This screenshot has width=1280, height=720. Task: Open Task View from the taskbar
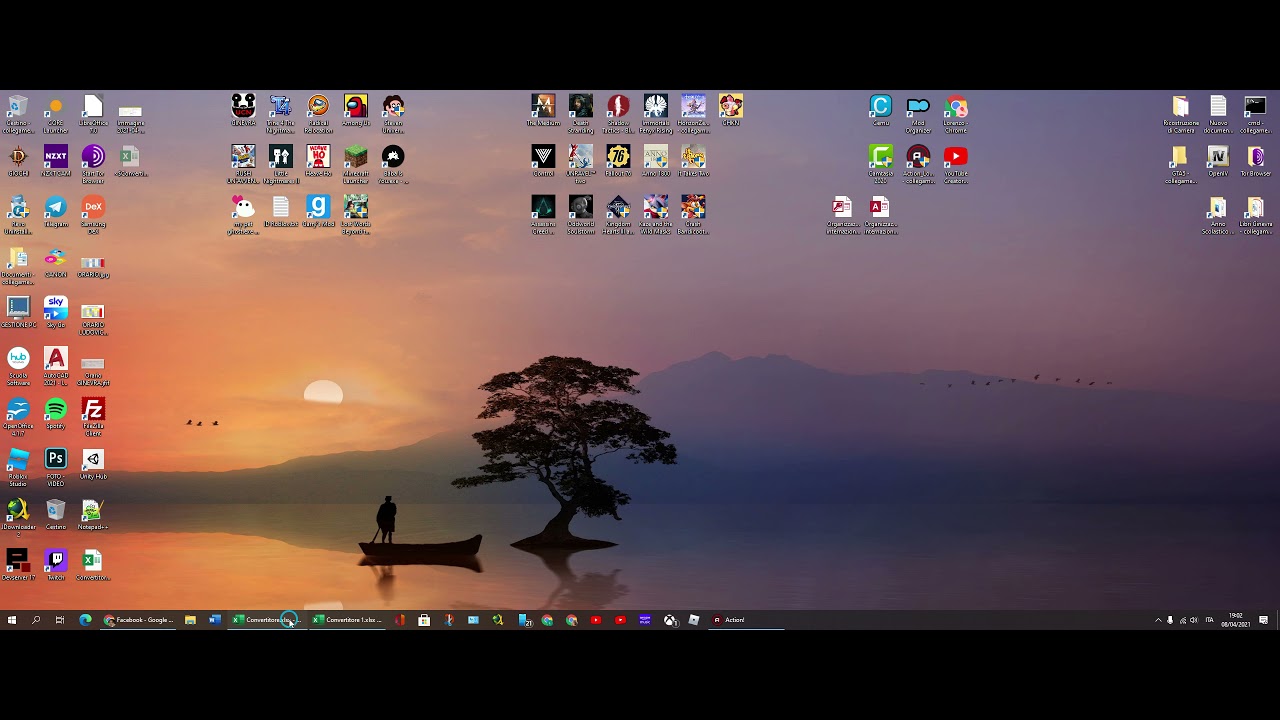click(60, 620)
